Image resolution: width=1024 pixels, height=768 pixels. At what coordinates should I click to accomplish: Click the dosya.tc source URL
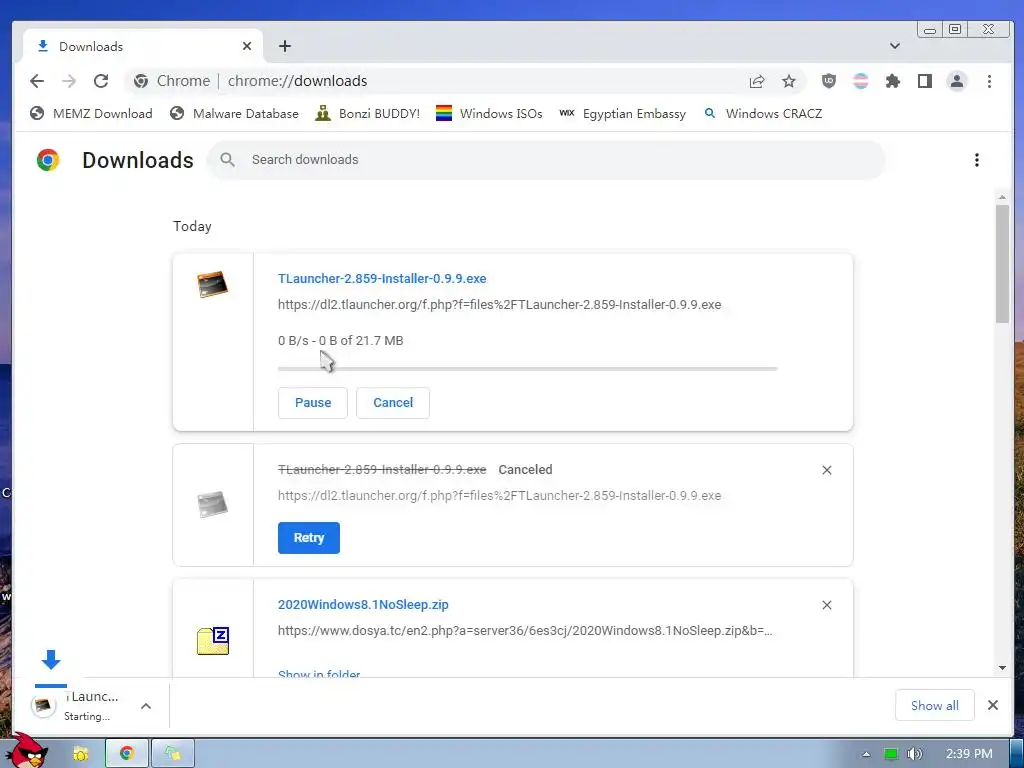tap(525, 631)
